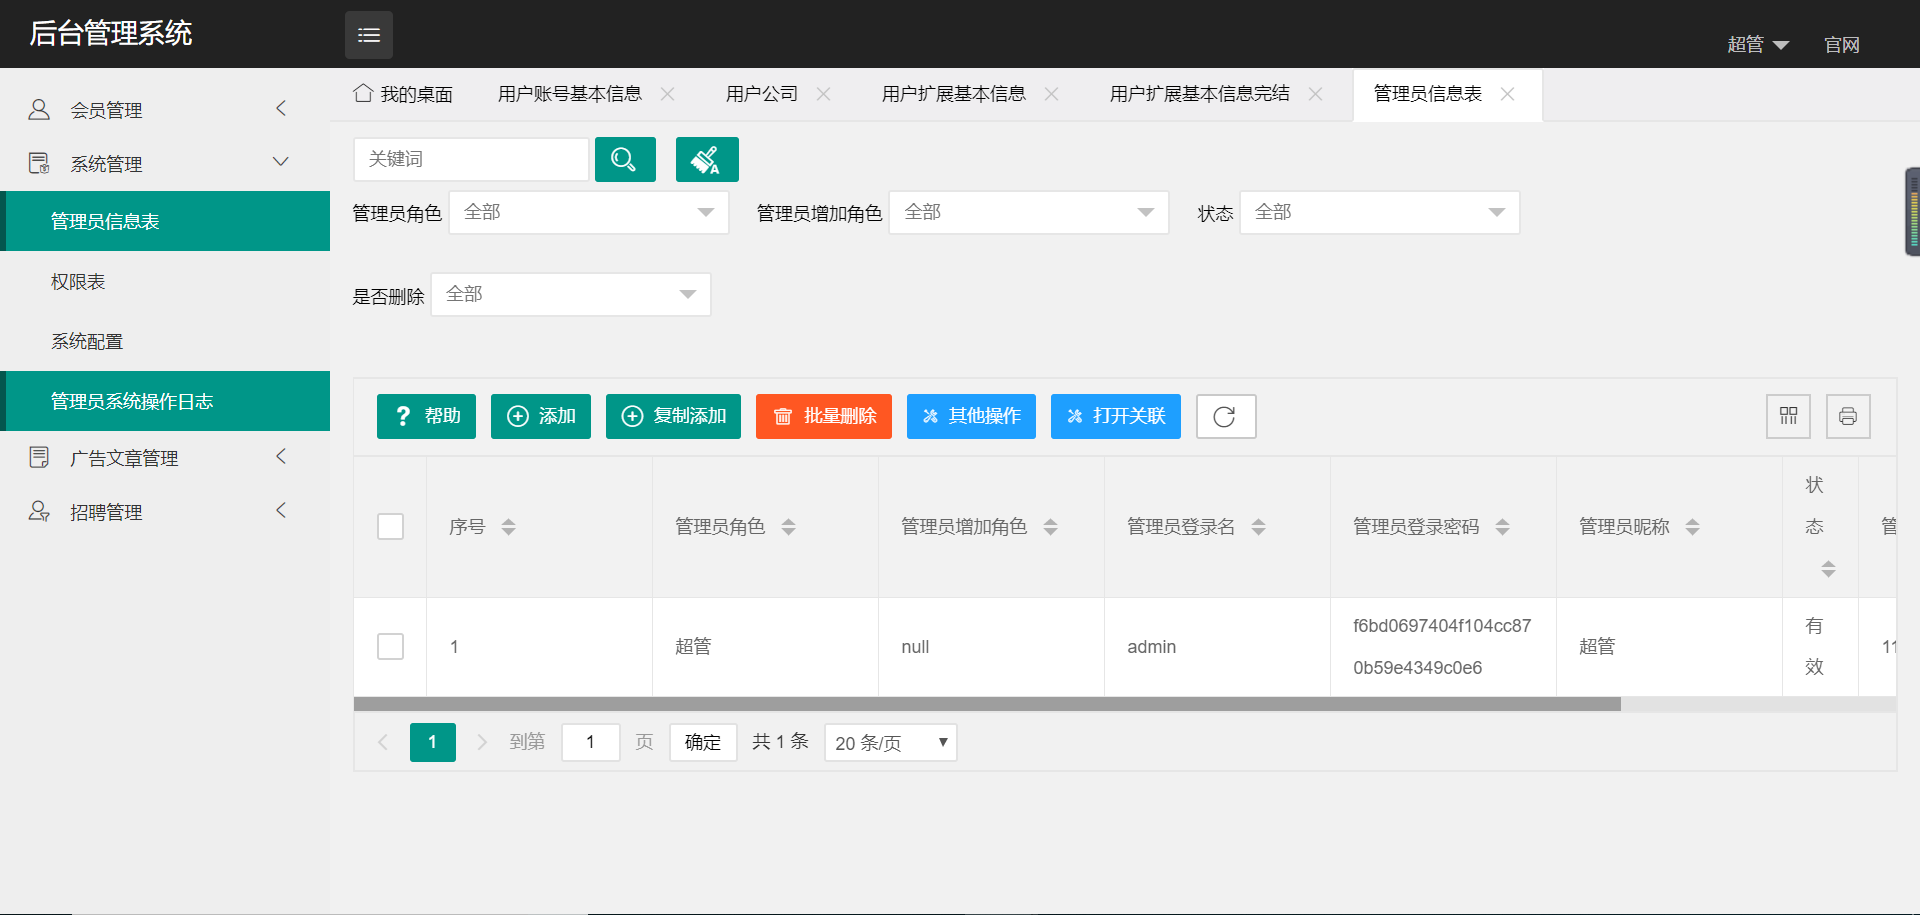
Task: Click the 复制添加 button
Action: click(x=673, y=416)
